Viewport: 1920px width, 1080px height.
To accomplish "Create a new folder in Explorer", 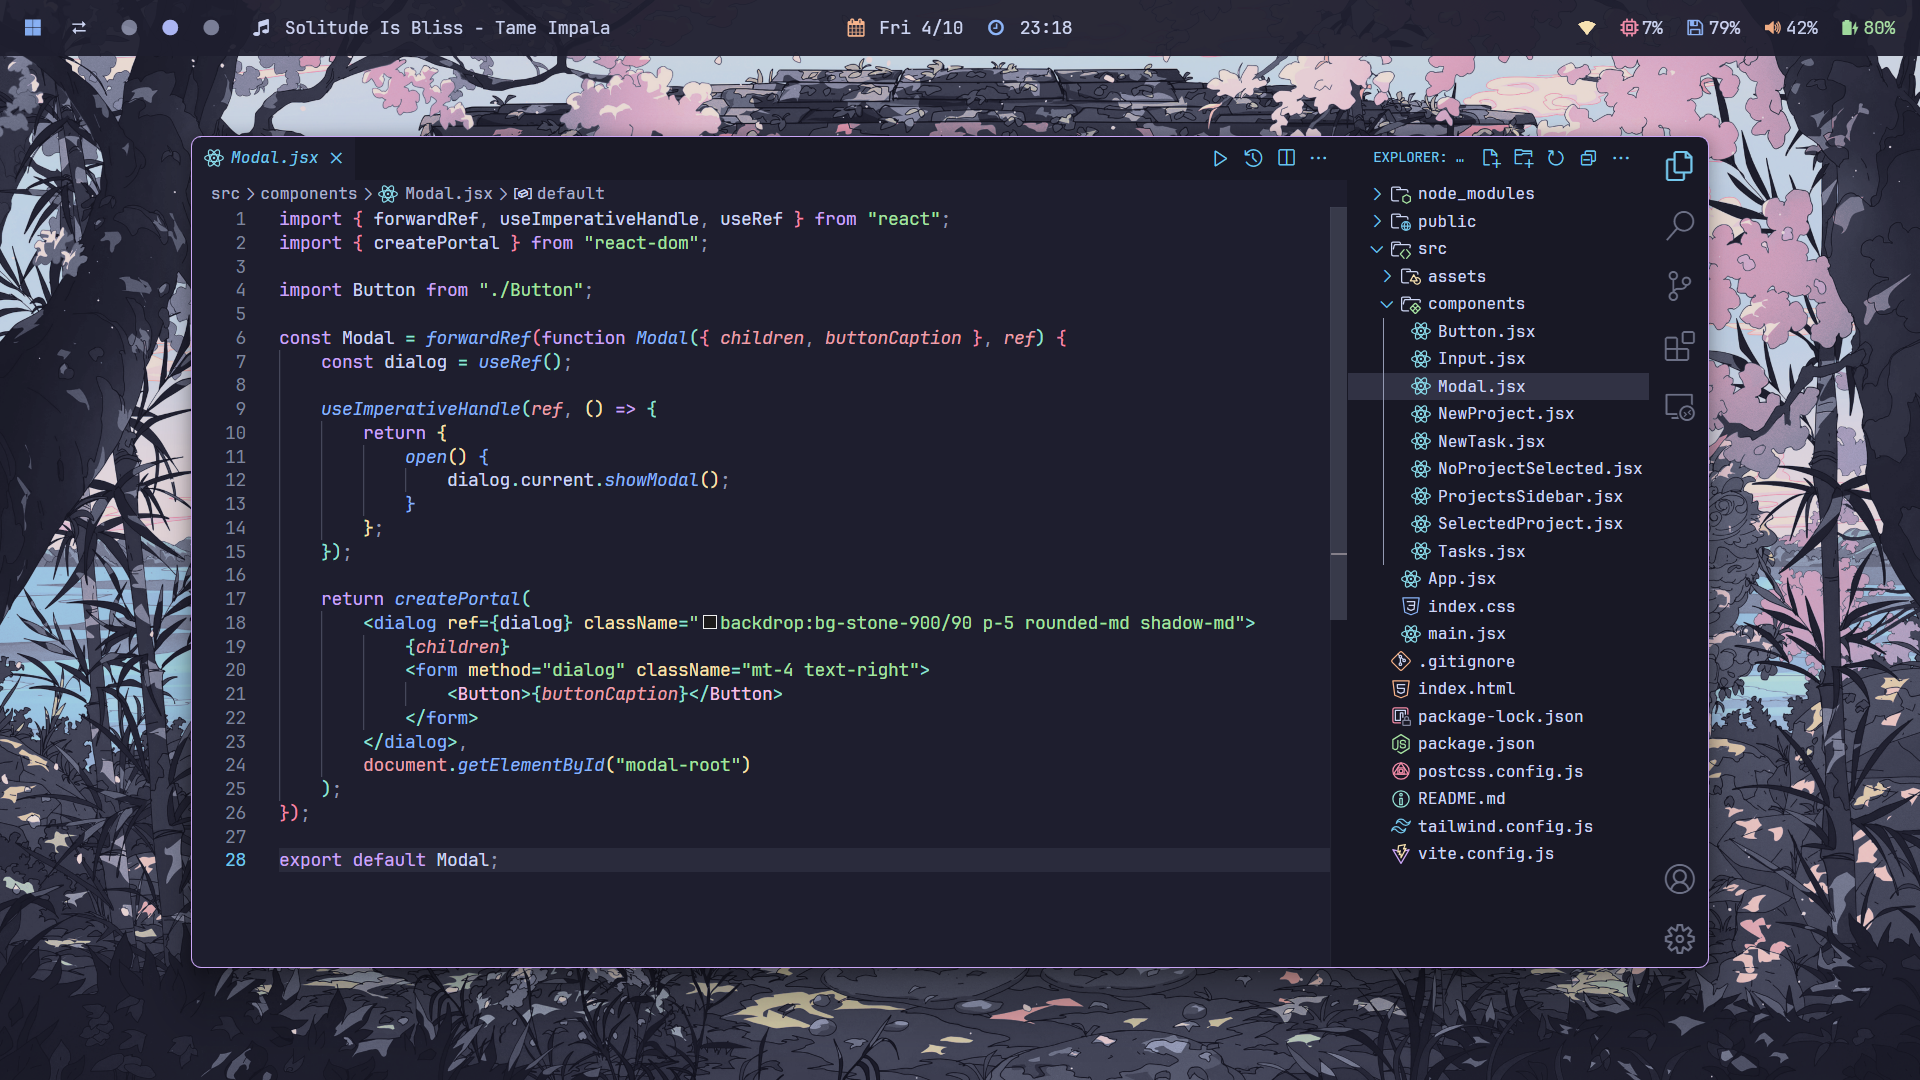I will (x=1523, y=158).
